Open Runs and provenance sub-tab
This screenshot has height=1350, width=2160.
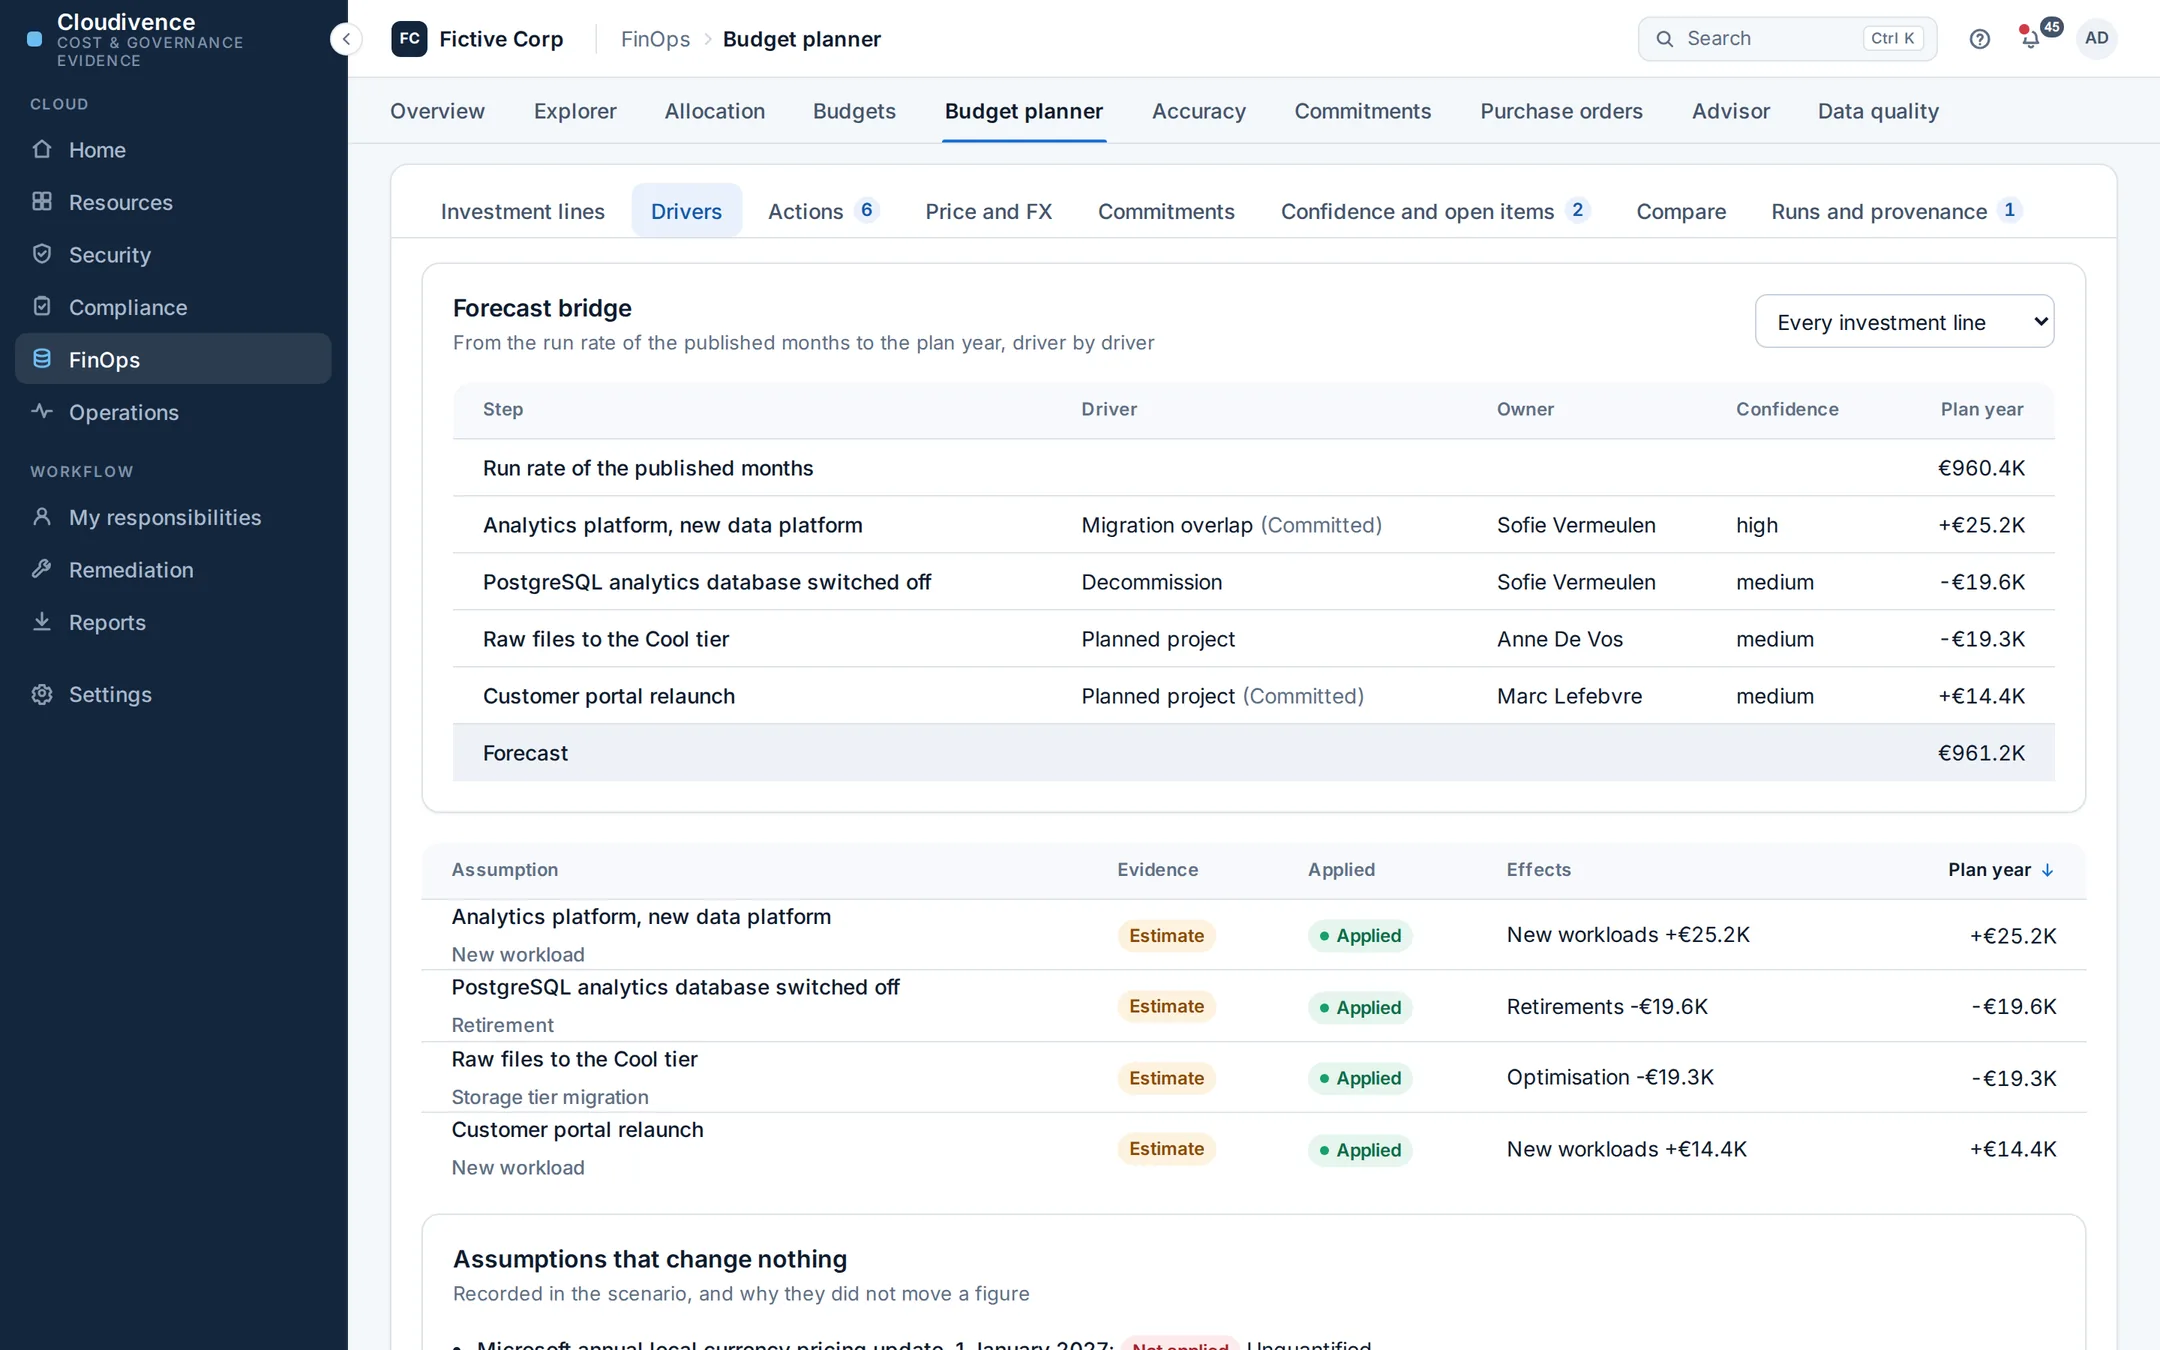1897,211
